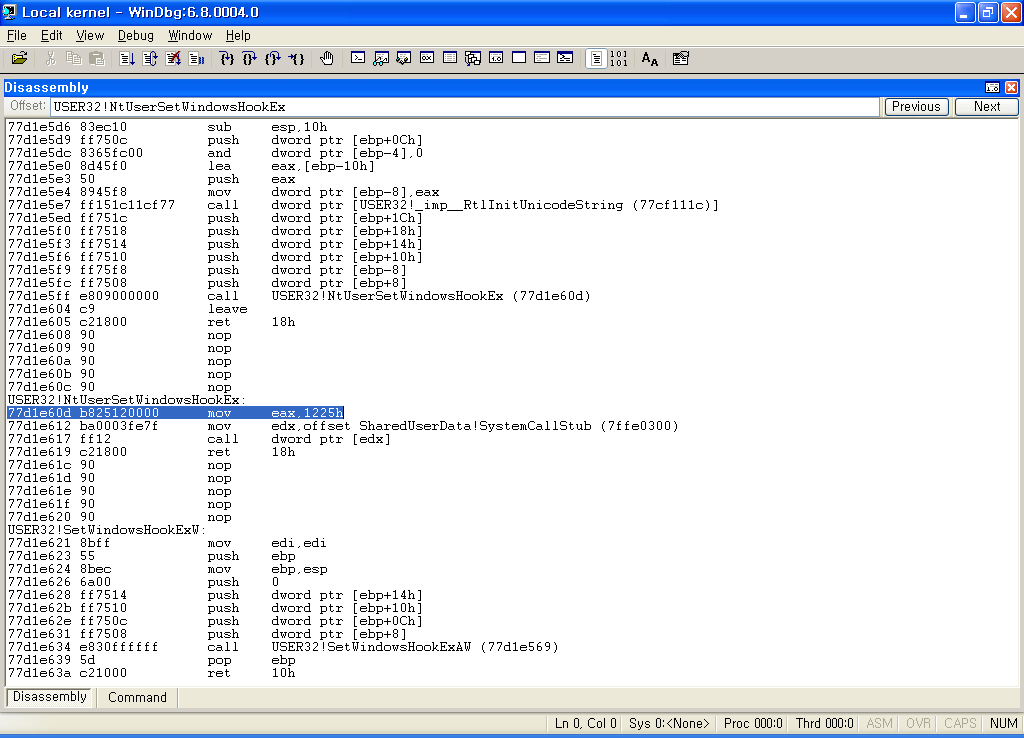
Task: Click the Step Into braces icon
Action: tap(227, 59)
